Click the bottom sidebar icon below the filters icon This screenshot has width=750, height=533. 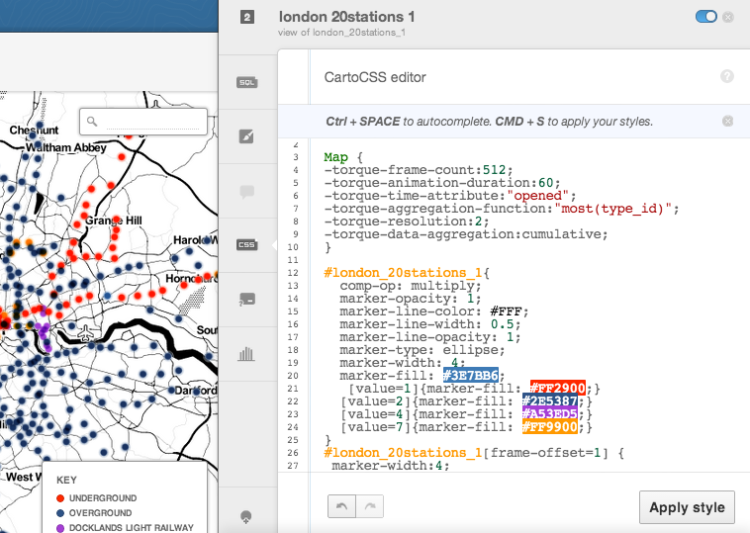(247, 517)
